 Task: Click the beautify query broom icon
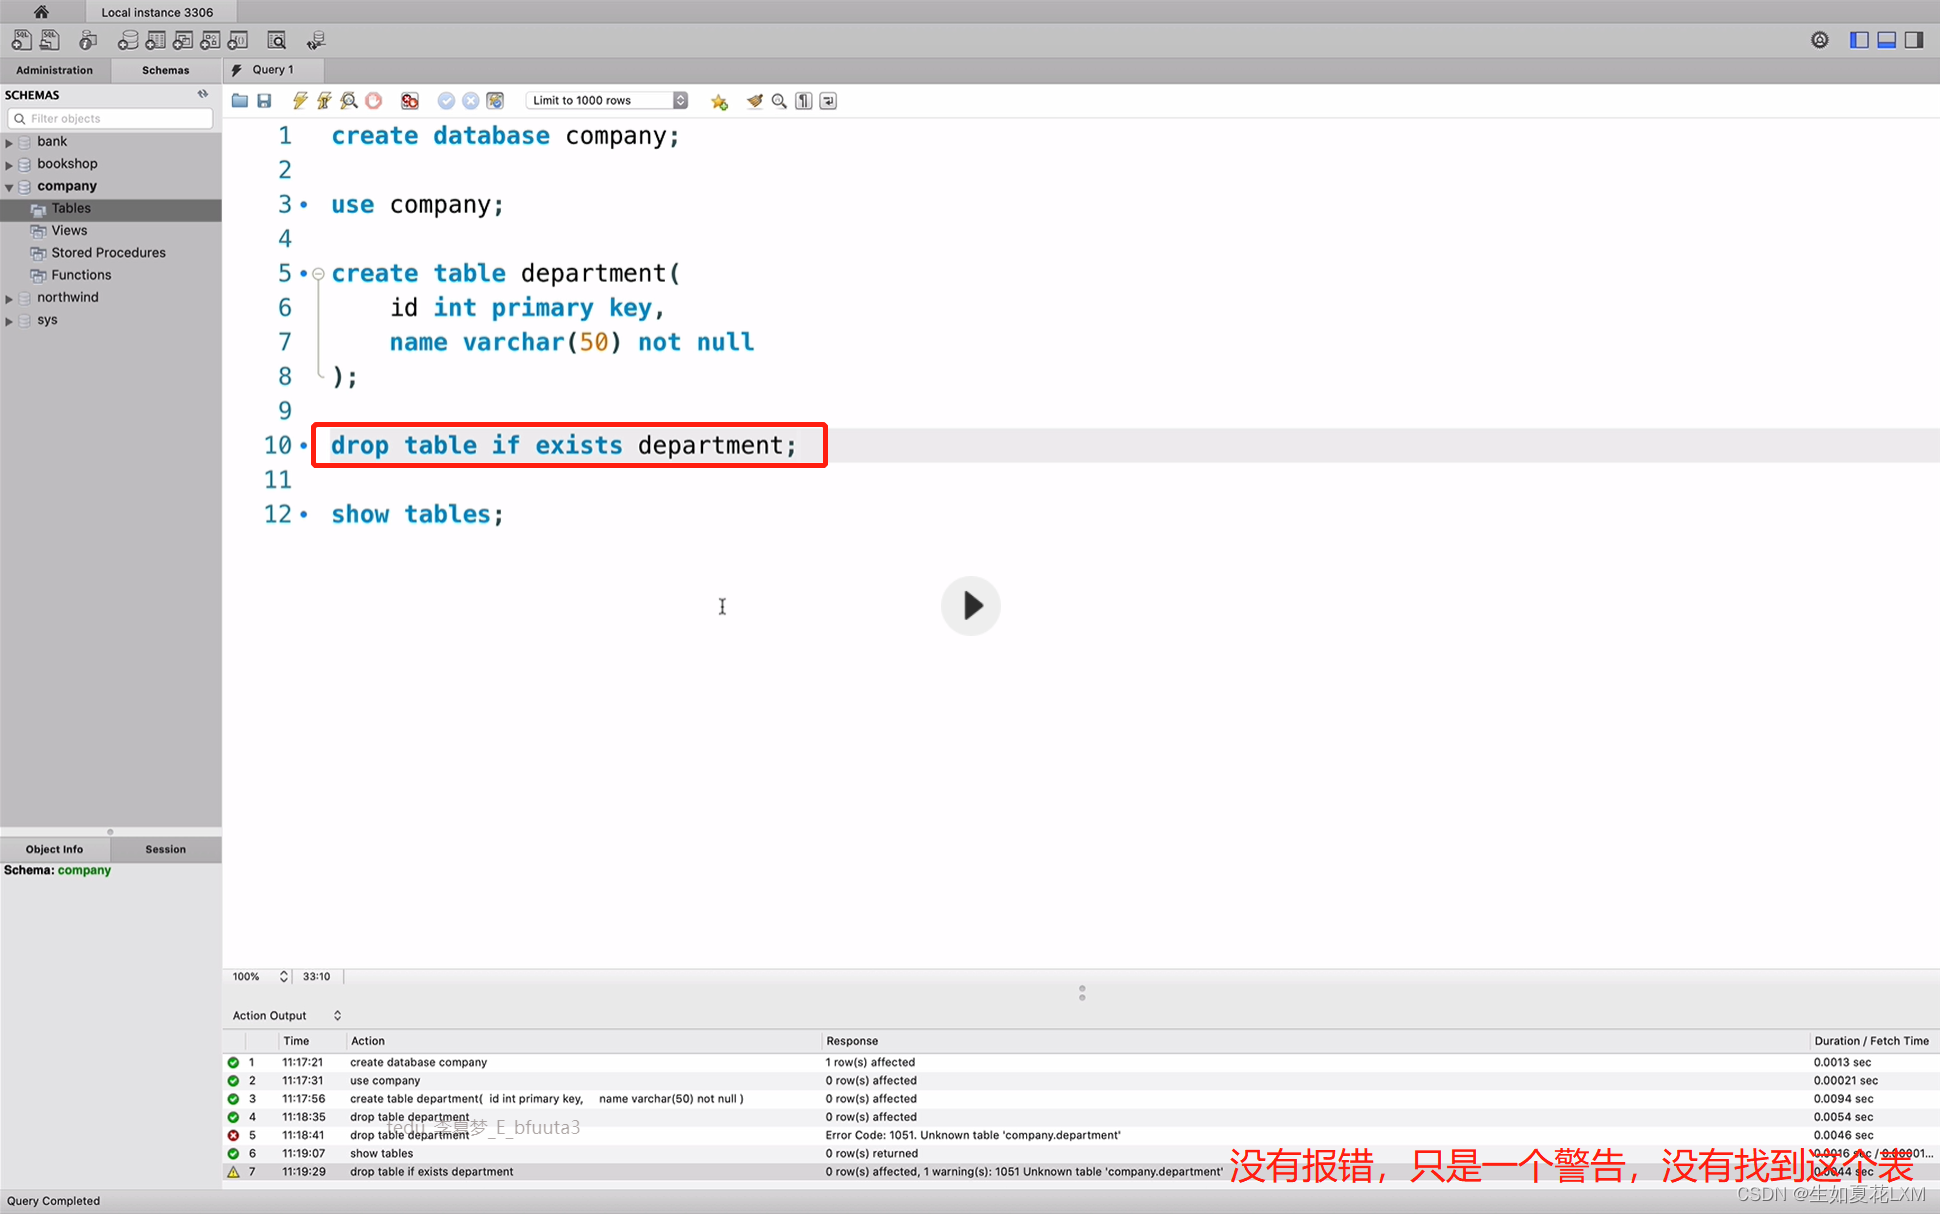point(755,101)
